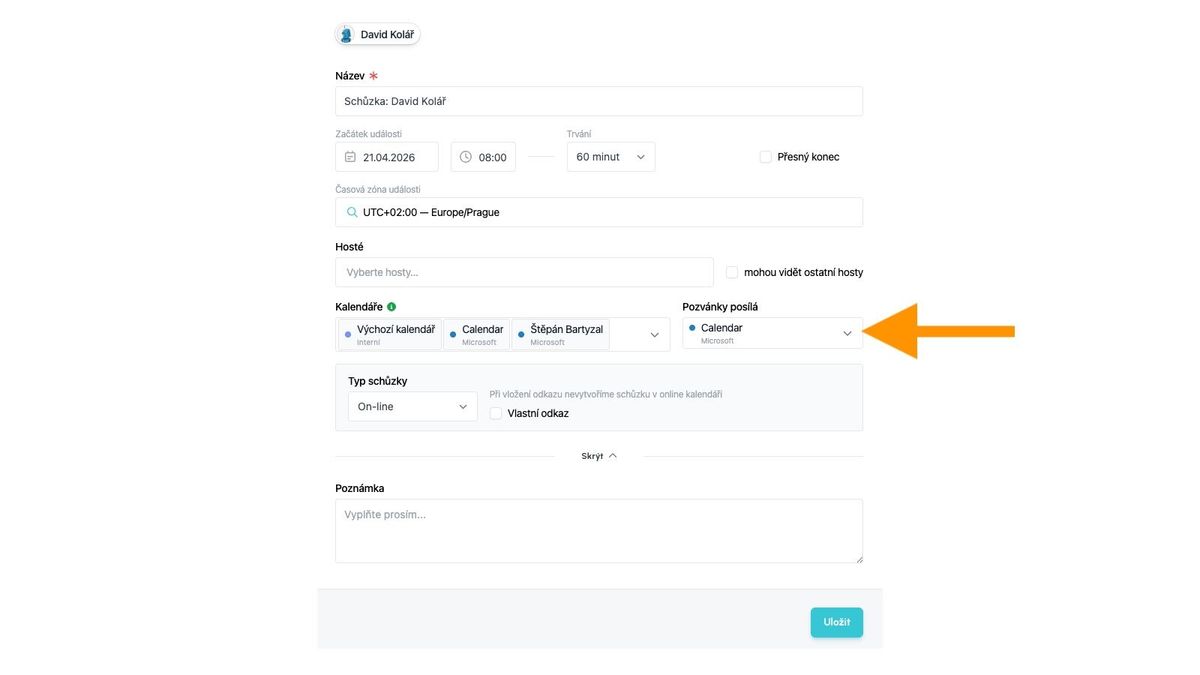
Task: Click the green info icon next to Kalendáře
Action: [x=391, y=307]
